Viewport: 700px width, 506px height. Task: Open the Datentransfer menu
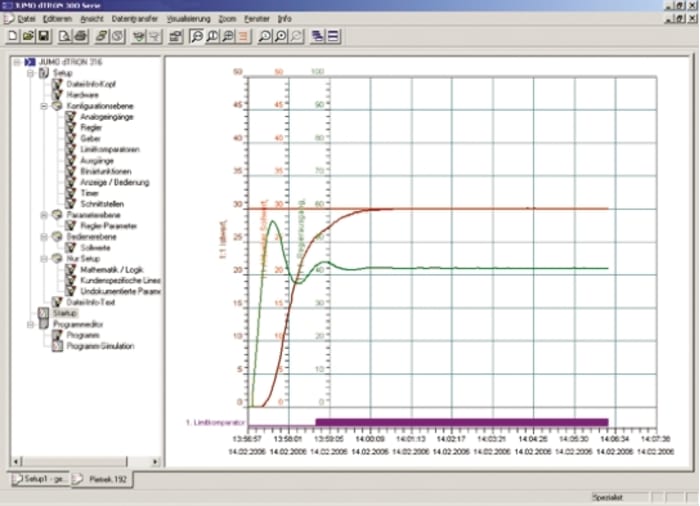[x=135, y=19]
